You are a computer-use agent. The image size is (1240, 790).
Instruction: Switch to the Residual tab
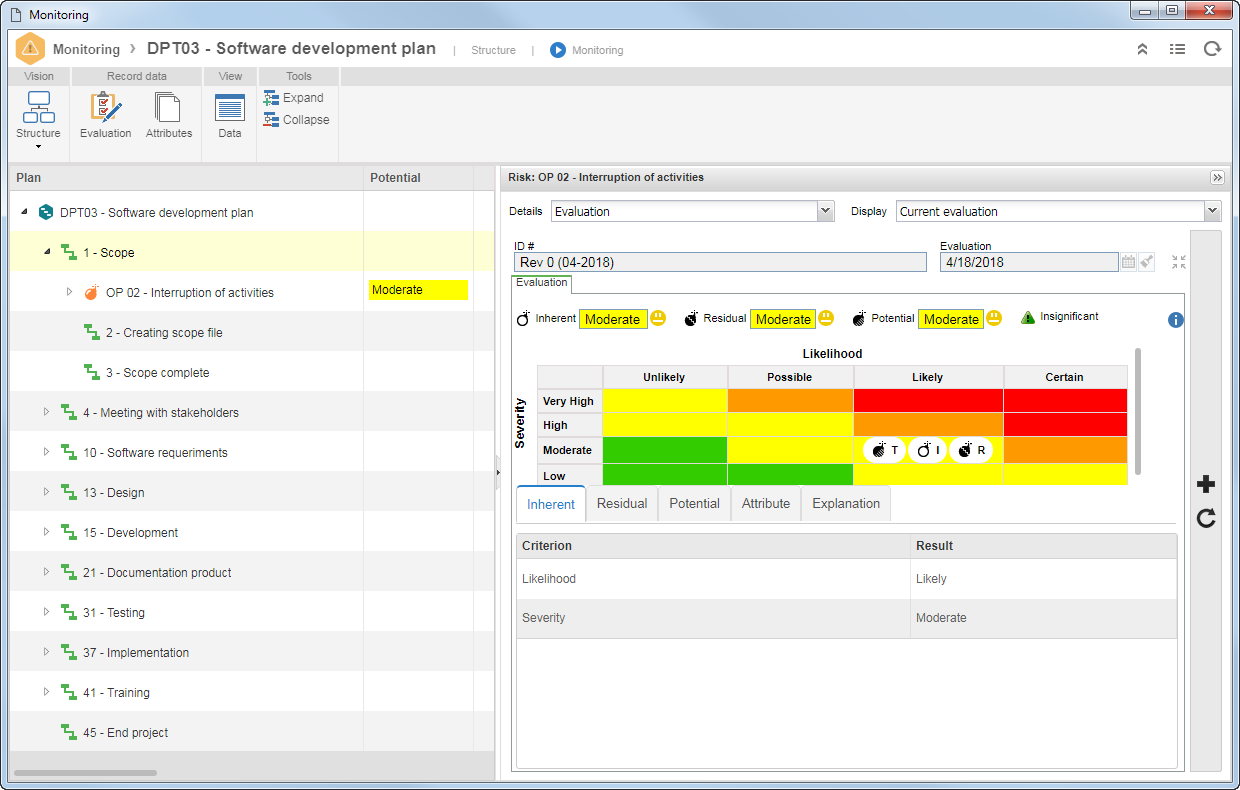point(622,504)
